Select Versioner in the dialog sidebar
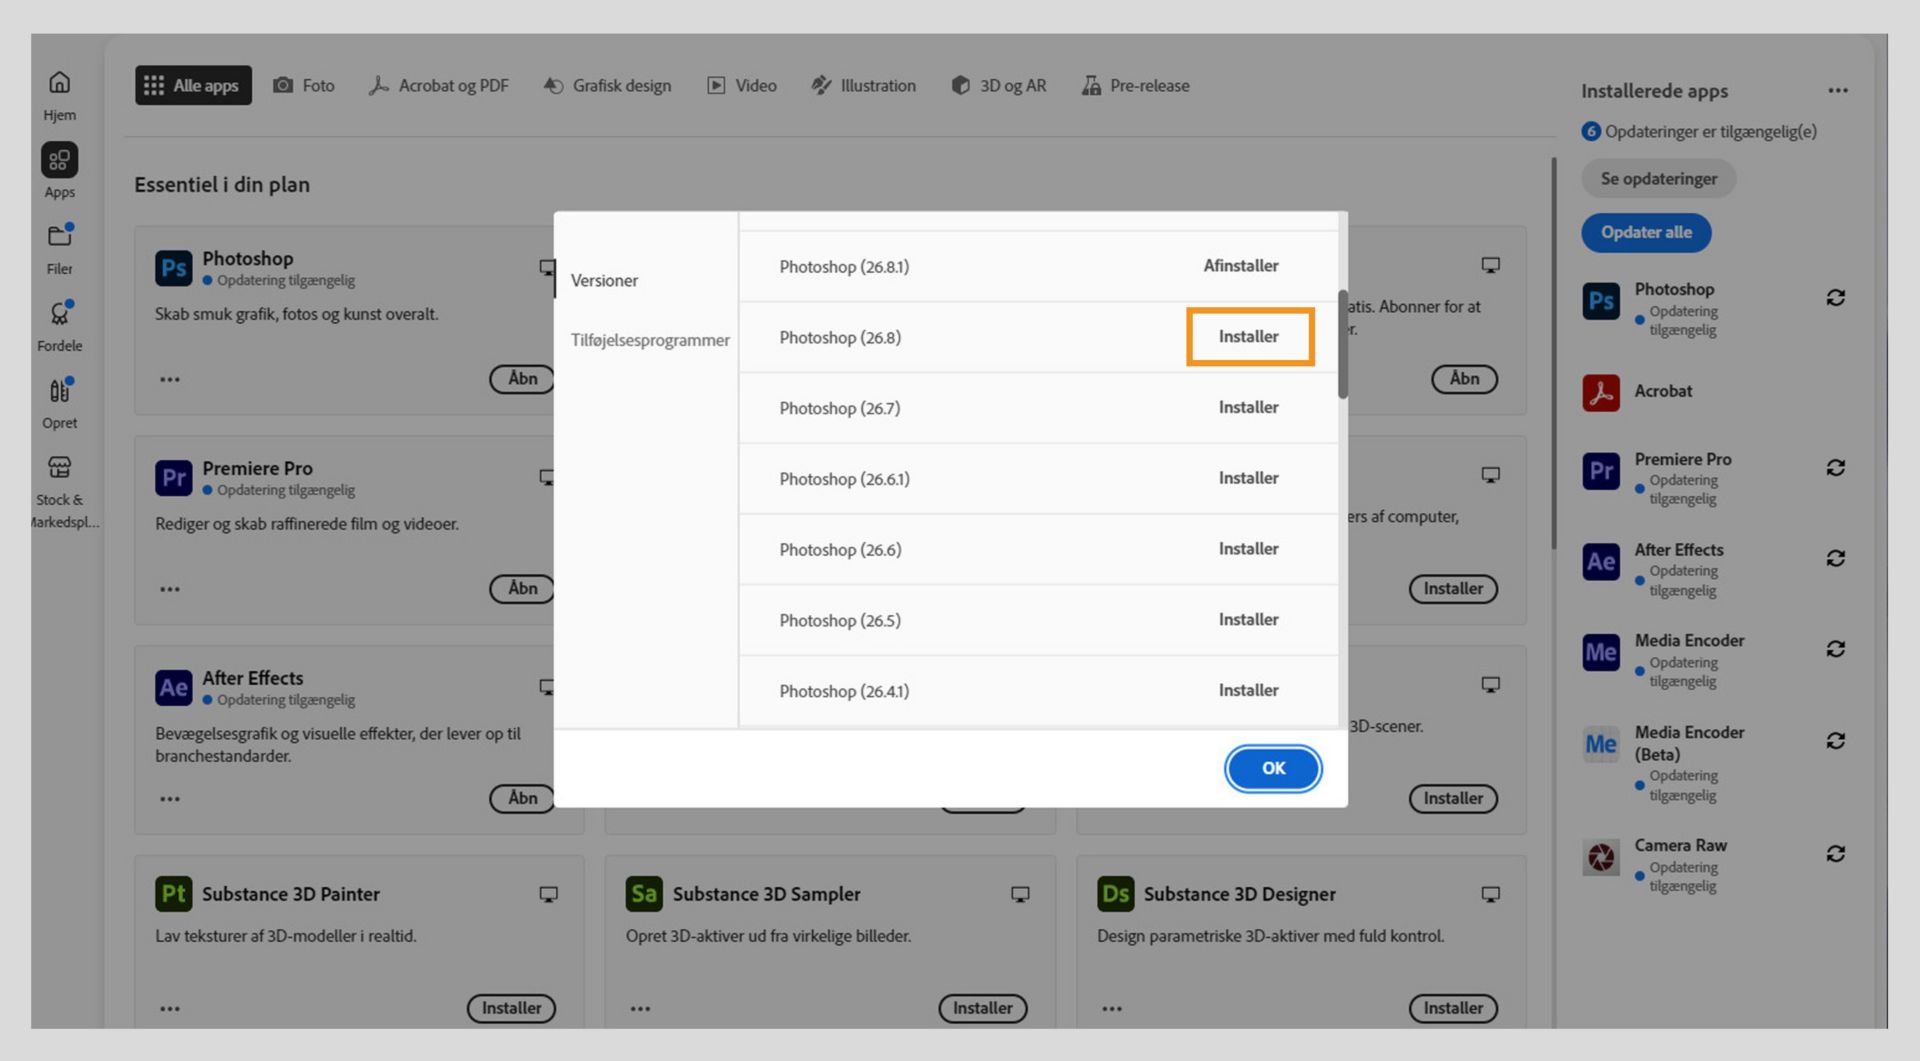1920x1061 pixels. click(604, 281)
